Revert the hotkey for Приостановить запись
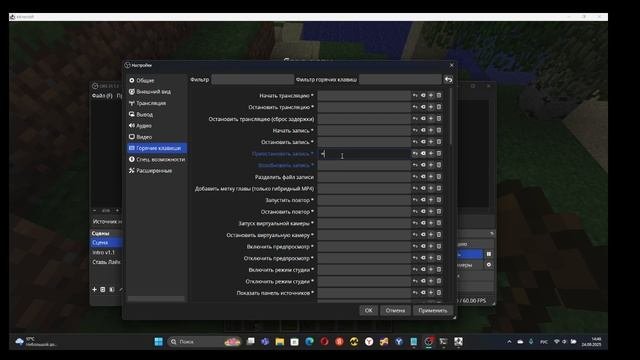The width and height of the screenshot is (640, 360). [x=415, y=153]
